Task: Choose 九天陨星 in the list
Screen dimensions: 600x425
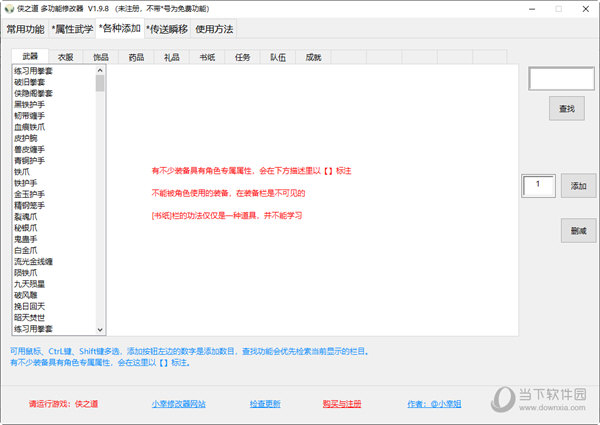Action: pyautogui.click(x=29, y=284)
